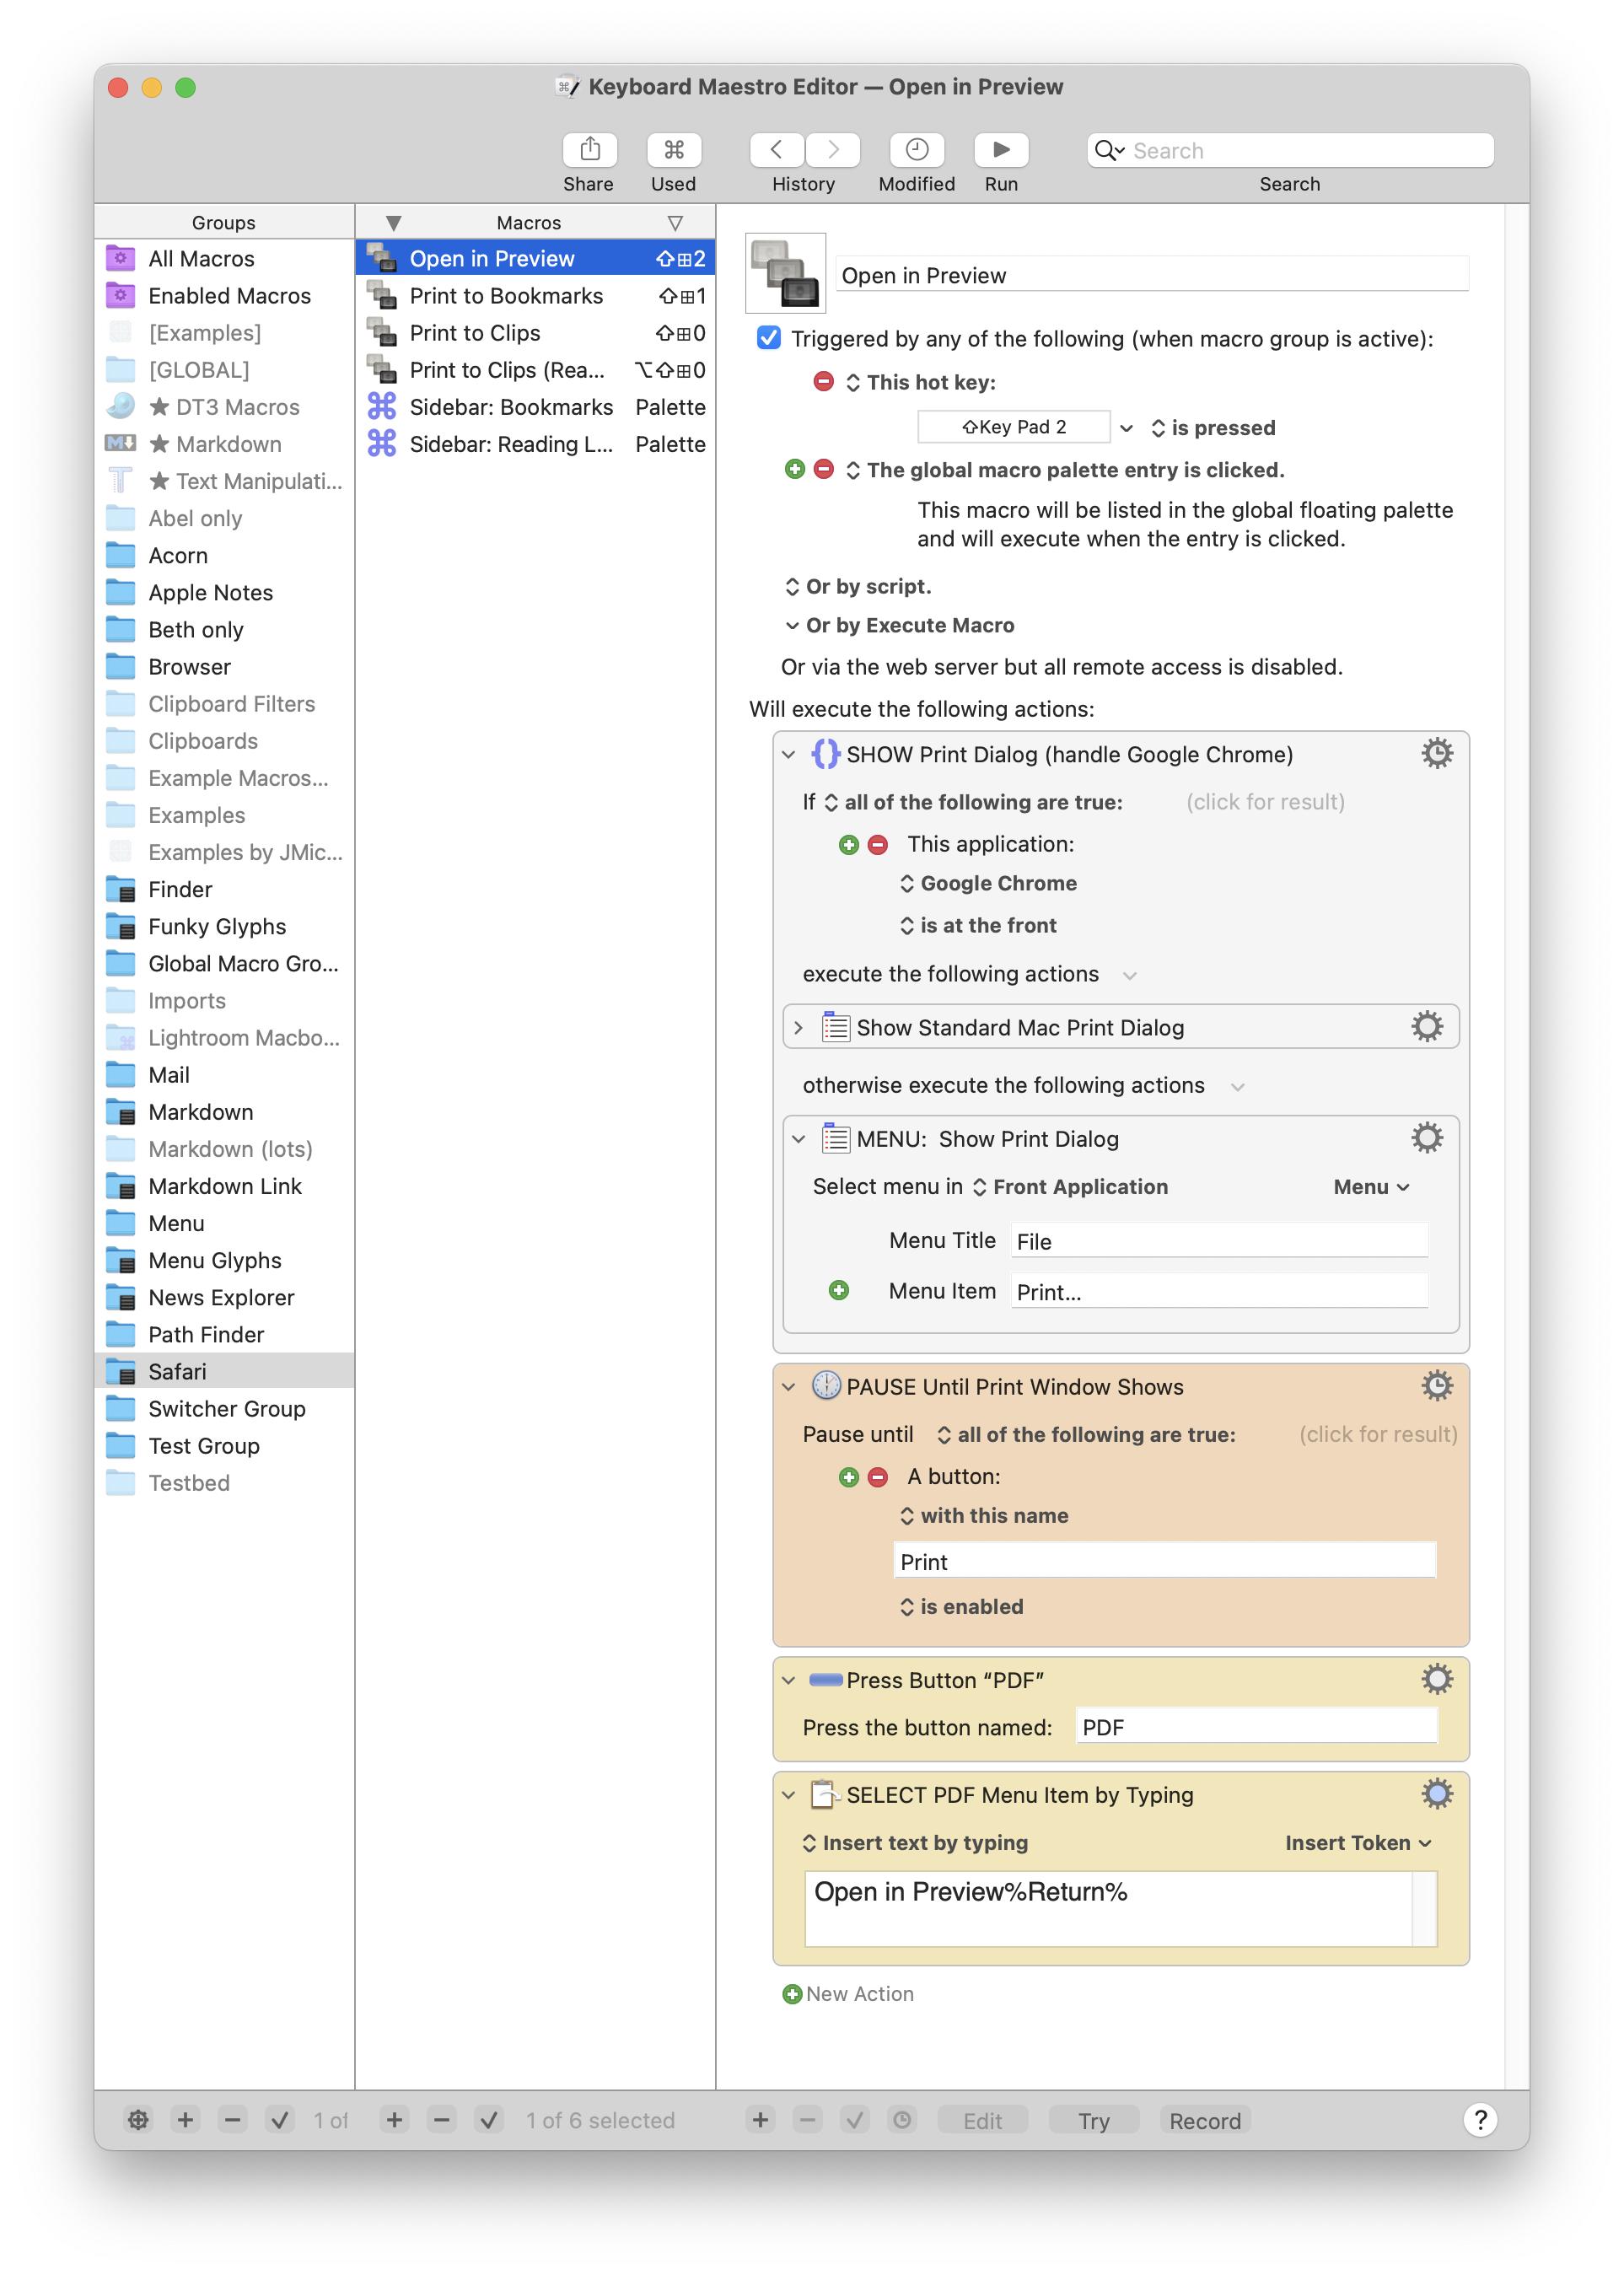Open gear menu for SHOW Print Dialog action
This screenshot has height=2275, width=1624.
pos(1436,753)
